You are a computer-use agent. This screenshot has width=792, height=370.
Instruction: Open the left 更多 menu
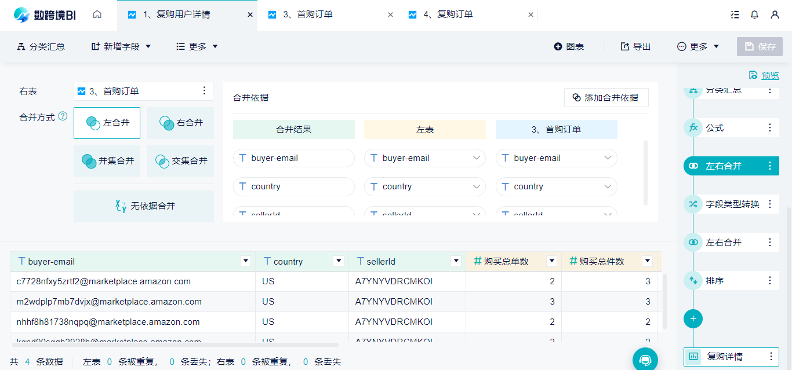(197, 46)
